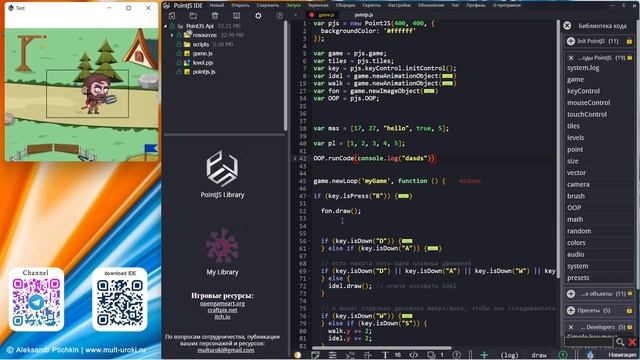Select camera in code library list
Image resolution: width=640 pixels, height=360 pixels.
[x=578, y=184]
